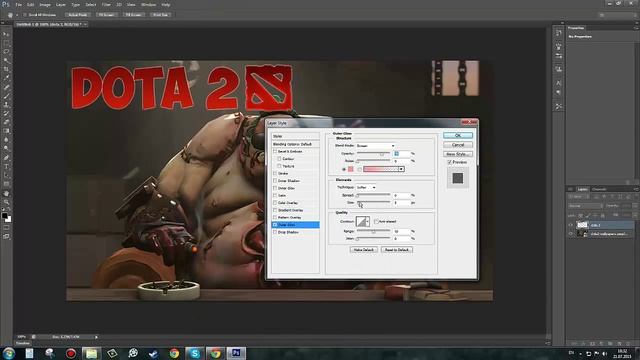Select the Gradient tool
640x360 pixels.
pos(6,131)
